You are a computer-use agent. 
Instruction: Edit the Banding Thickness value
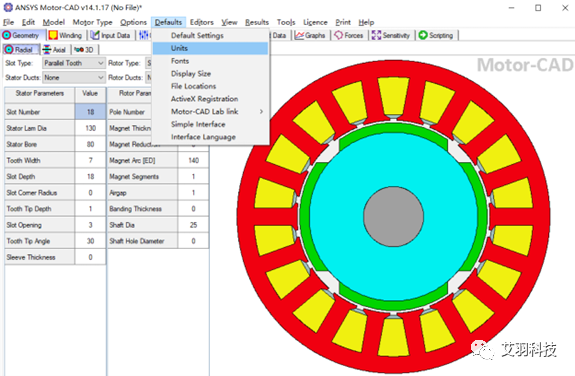(x=193, y=209)
